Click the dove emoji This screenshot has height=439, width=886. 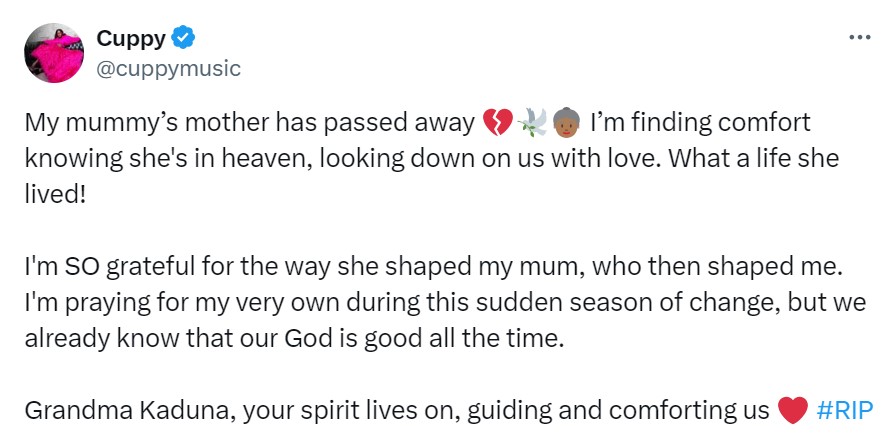coord(531,124)
